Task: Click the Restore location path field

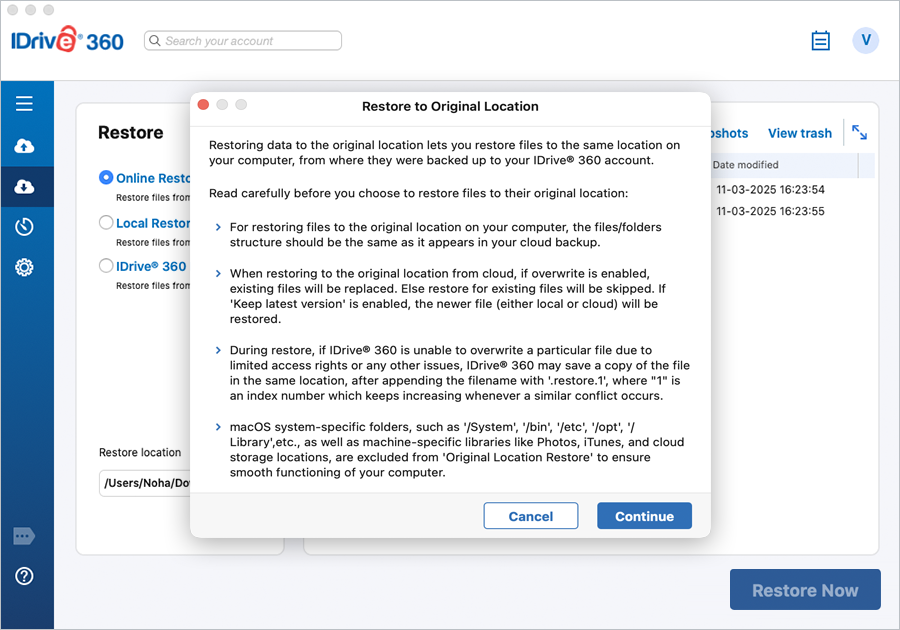Action: 145,483
